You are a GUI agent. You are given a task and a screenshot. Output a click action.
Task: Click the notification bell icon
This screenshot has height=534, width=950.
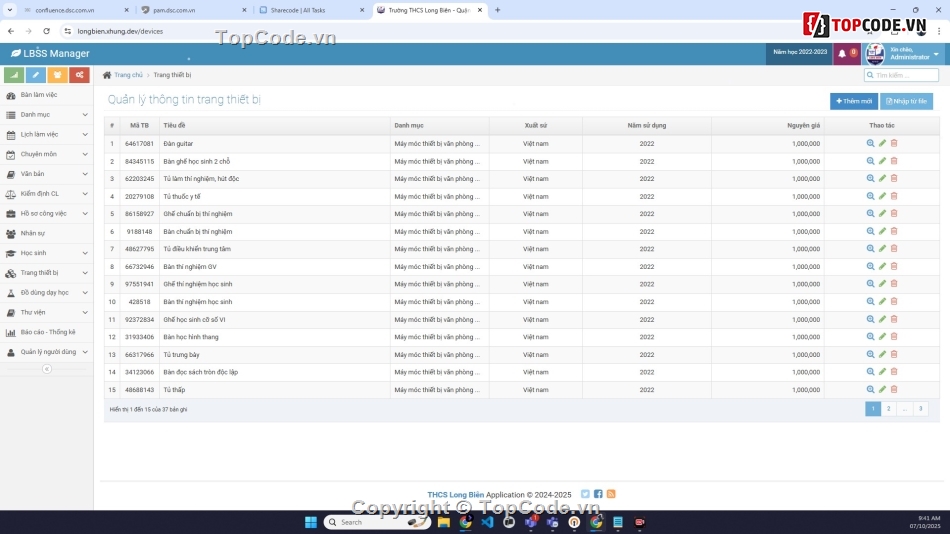click(x=842, y=54)
